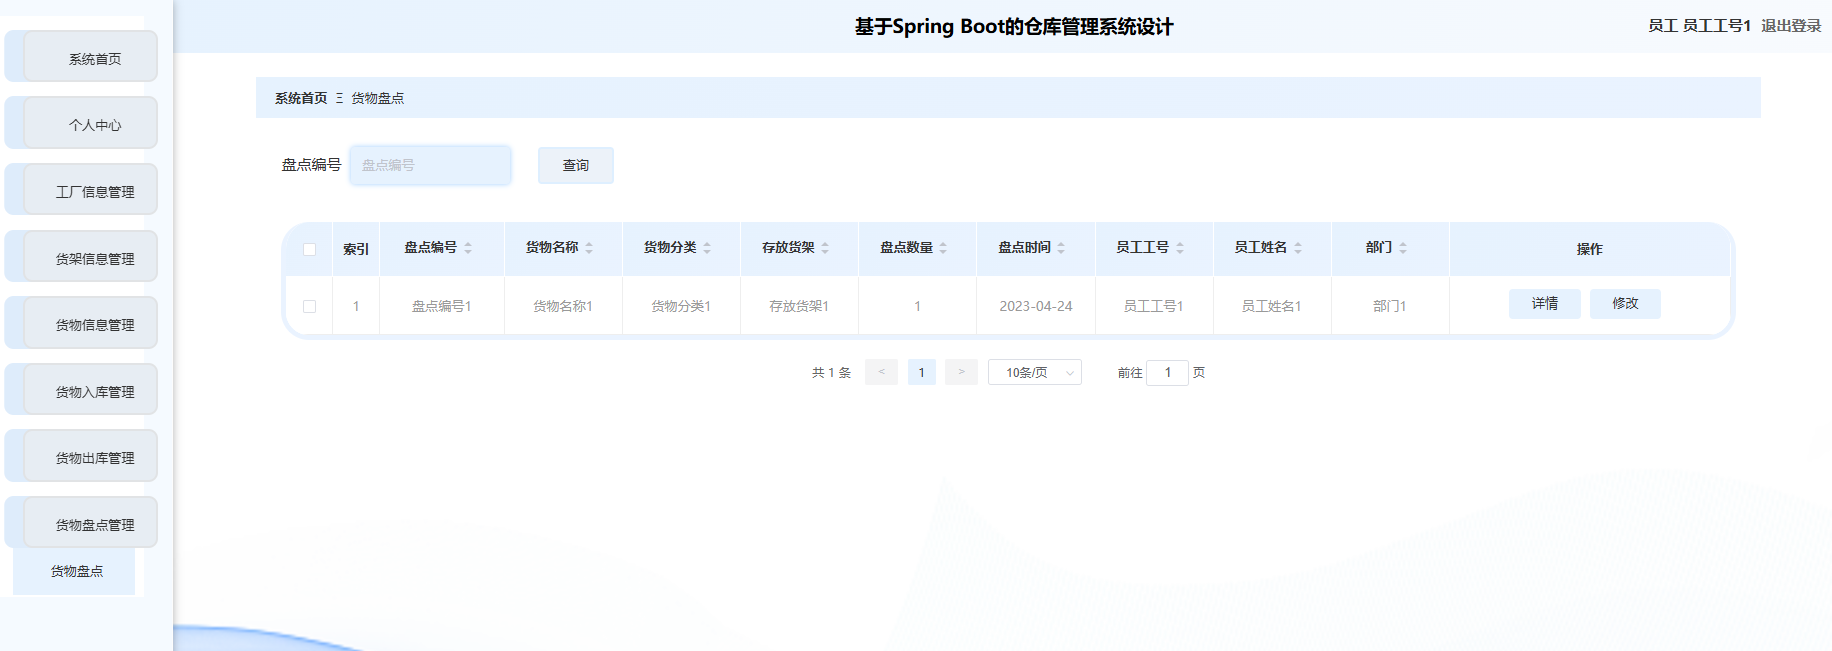1832x651 pixels.
Task: Click the 员工姓名1 table cell
Action: tap(1272, 306)
